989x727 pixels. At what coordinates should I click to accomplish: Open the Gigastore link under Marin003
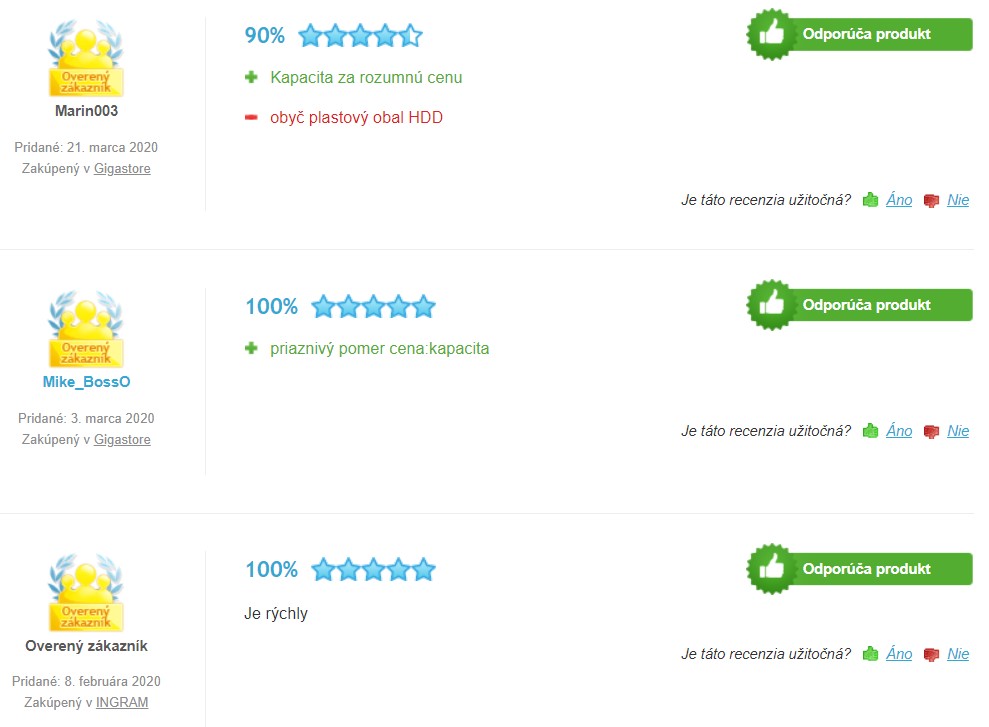click(x=122, y=169)
